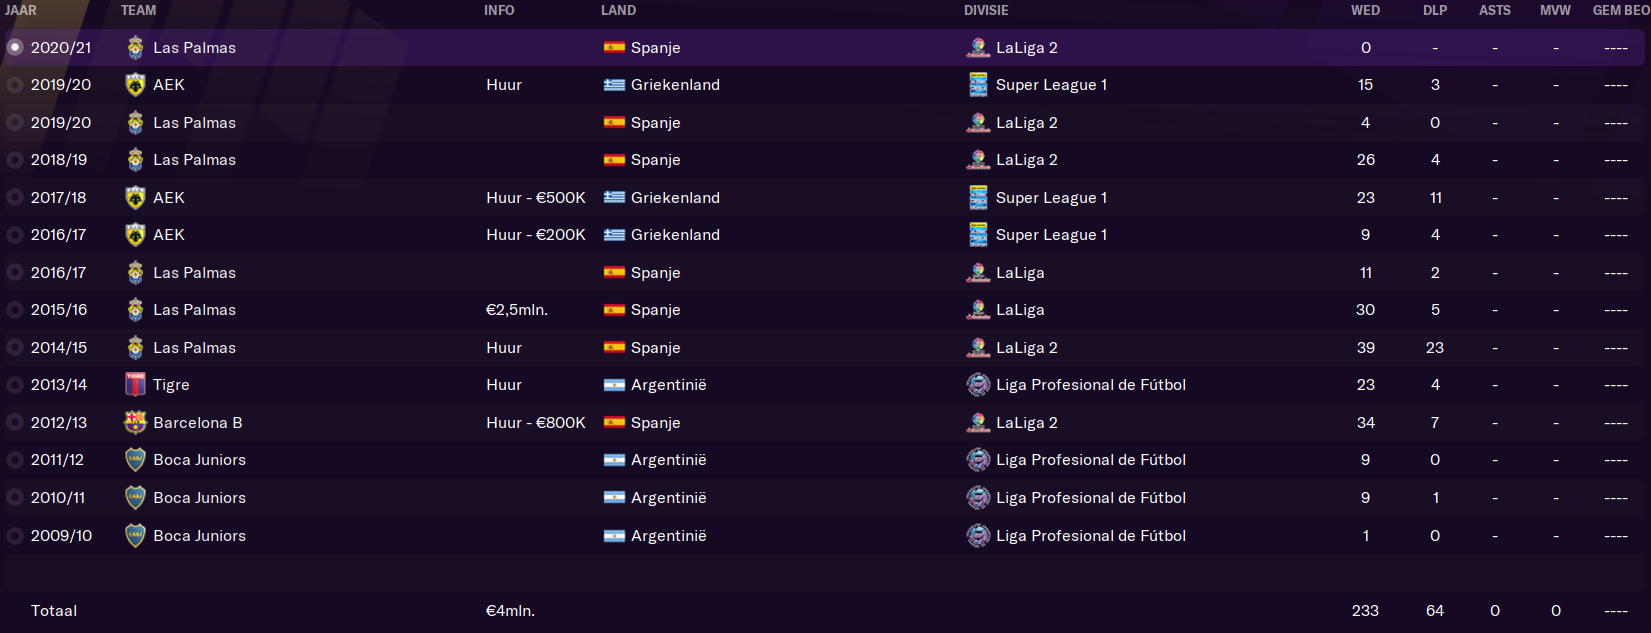Sort by the JAAR column header
Screen dimensions: 1651x633
[x=21, y=10]
